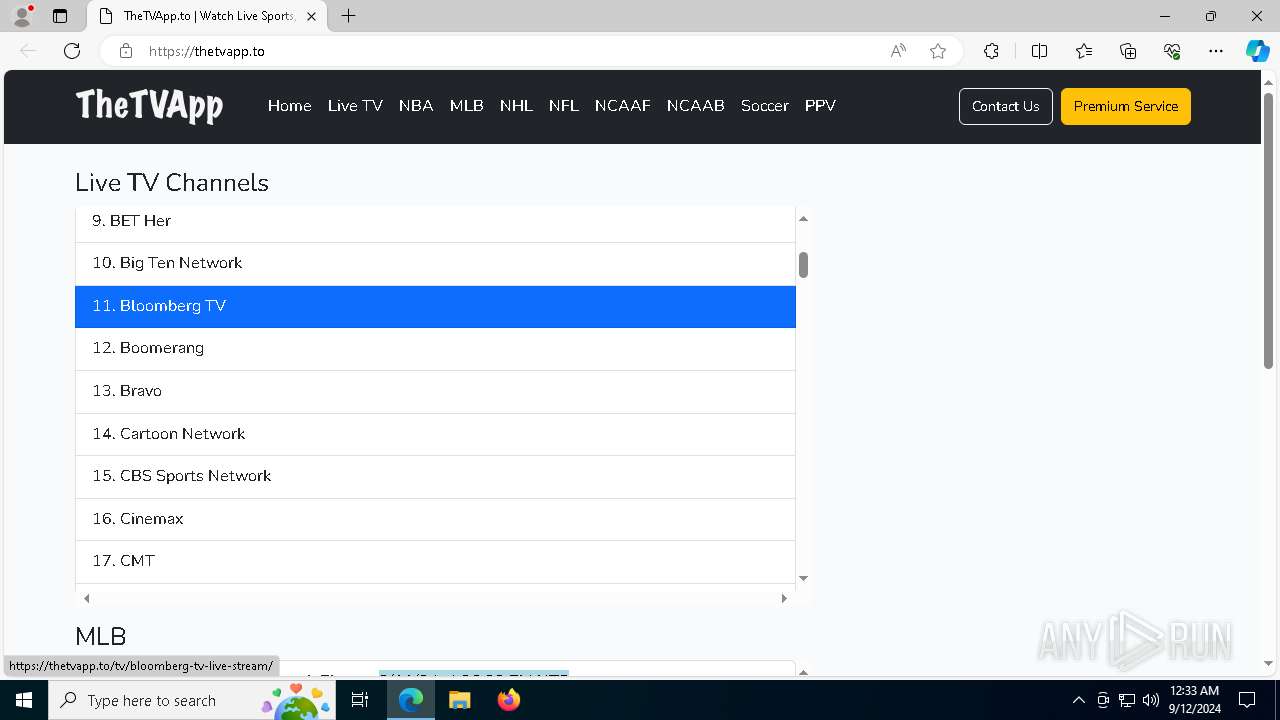The height and width of the screenshot is (720, 1280).
Task: Click TheTVApp site logo
Action: [x=149, y=106]
